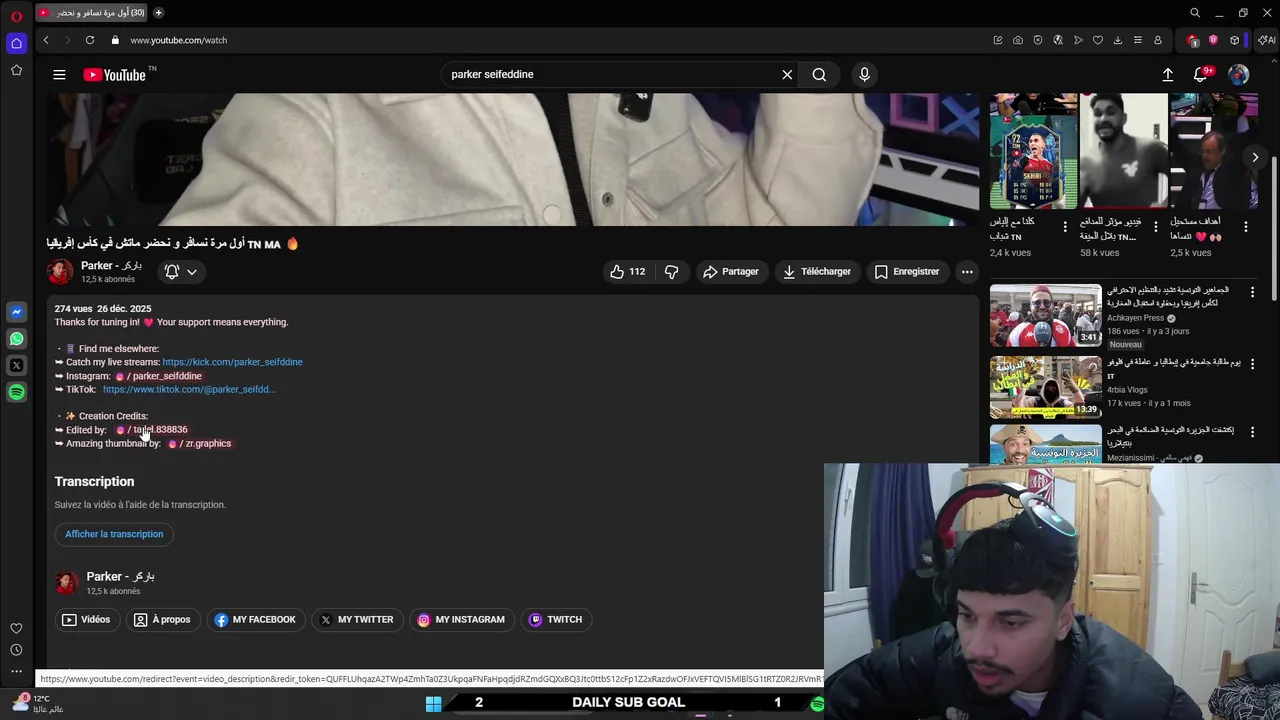Screen dimensions: 1280x720
Task: Open Spotify in Opera sidebar
Action: click(16, 393)
